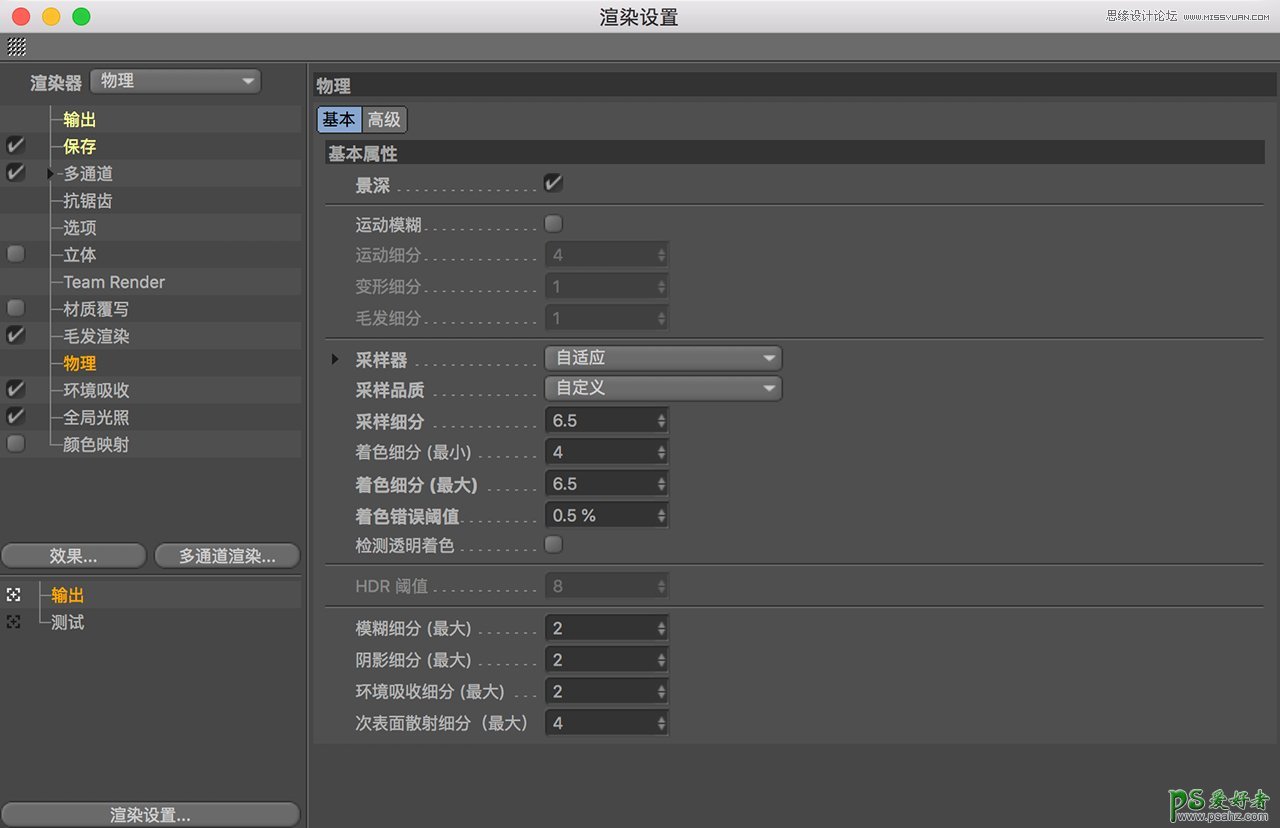Screen dimensions: 1280x828
Task: Click the 采样细分 stepper arrows
Action: [x=661, y=421]
